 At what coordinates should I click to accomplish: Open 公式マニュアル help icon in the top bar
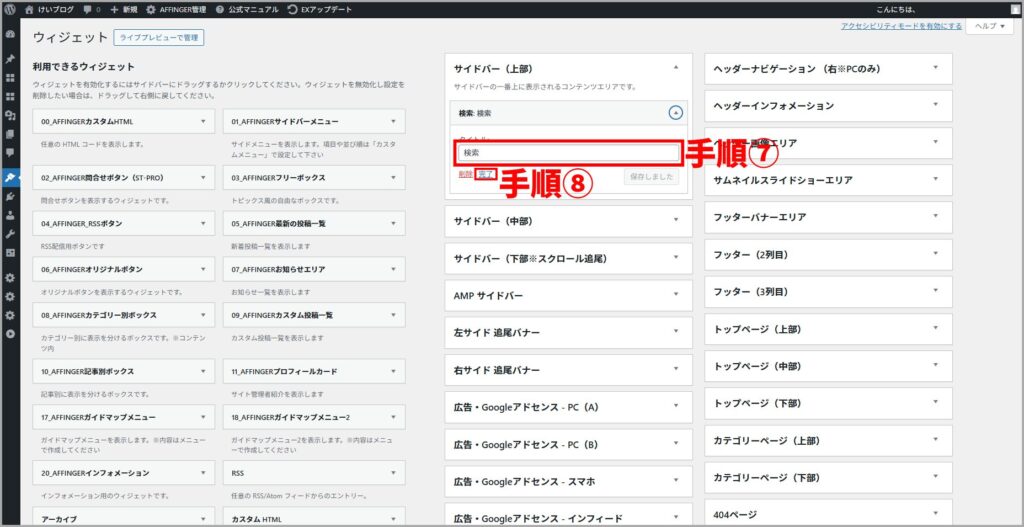click(x=219, y=9)
